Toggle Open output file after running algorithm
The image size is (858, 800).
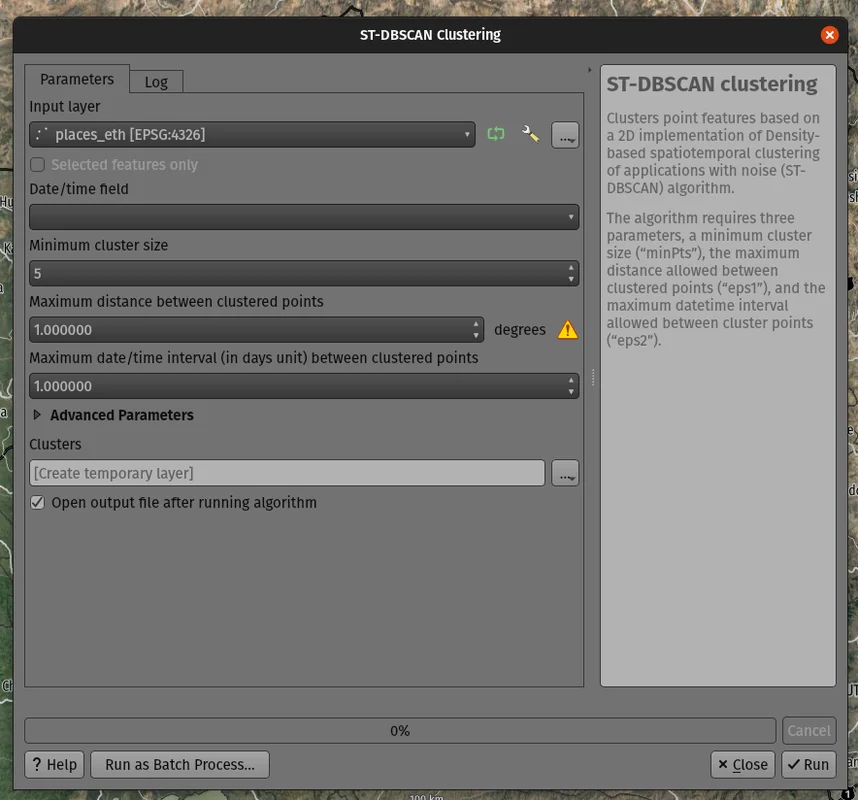(38, 503)
